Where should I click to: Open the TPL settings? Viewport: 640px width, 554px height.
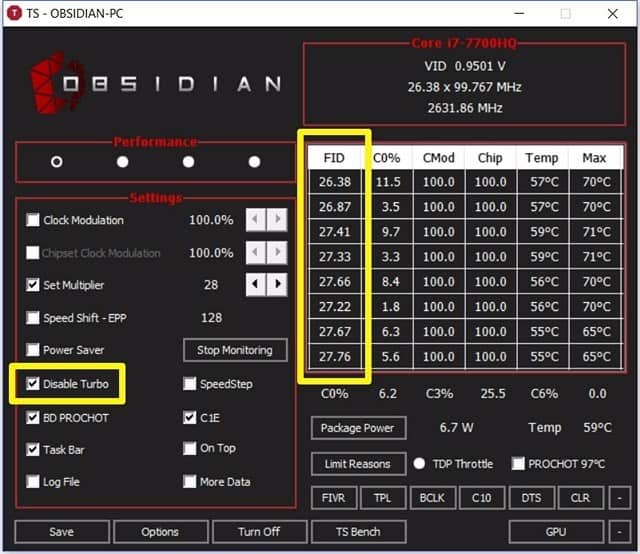point(383,498)
